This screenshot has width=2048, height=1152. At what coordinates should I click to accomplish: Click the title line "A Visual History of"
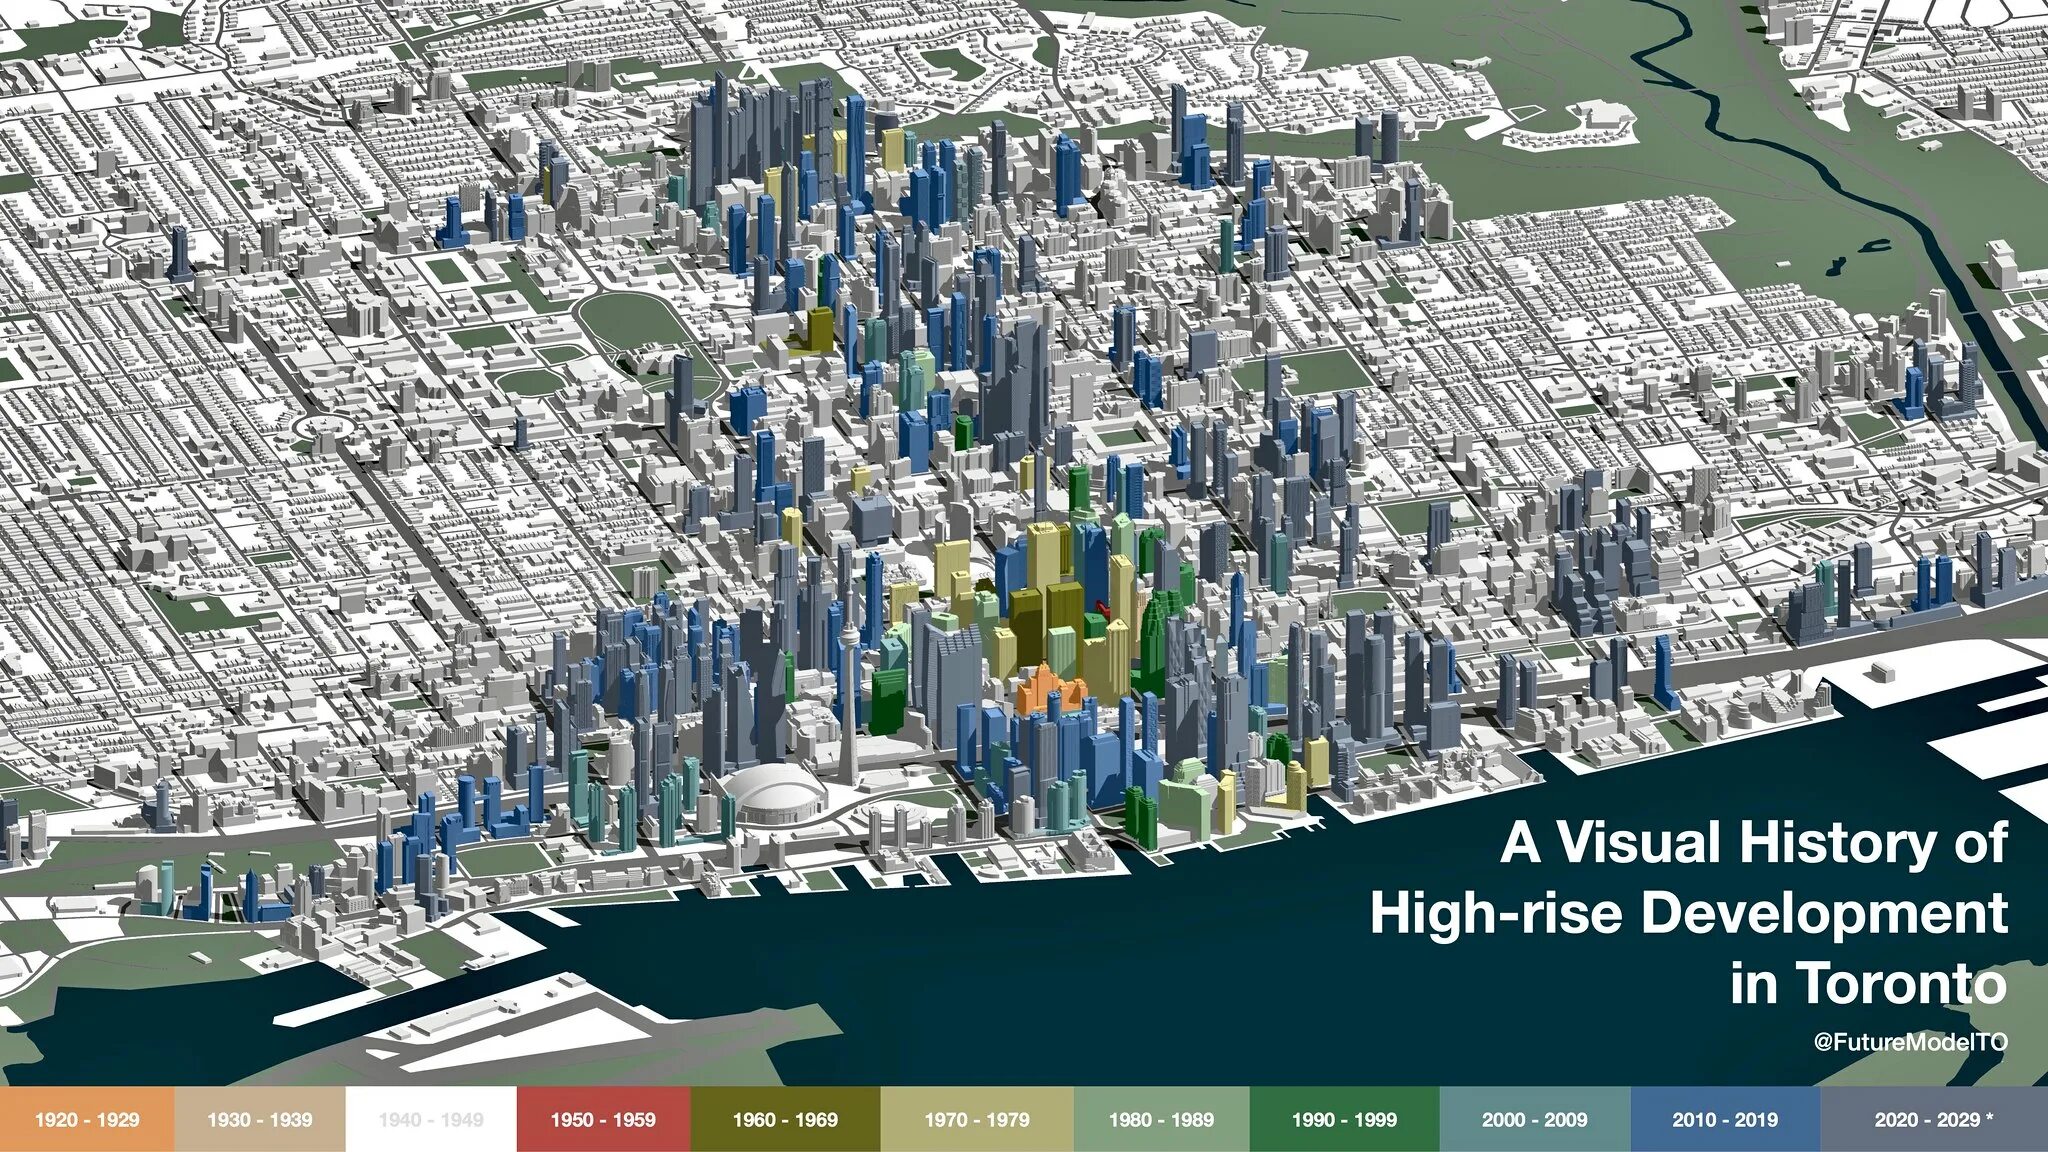click(x=1753, y=843)
